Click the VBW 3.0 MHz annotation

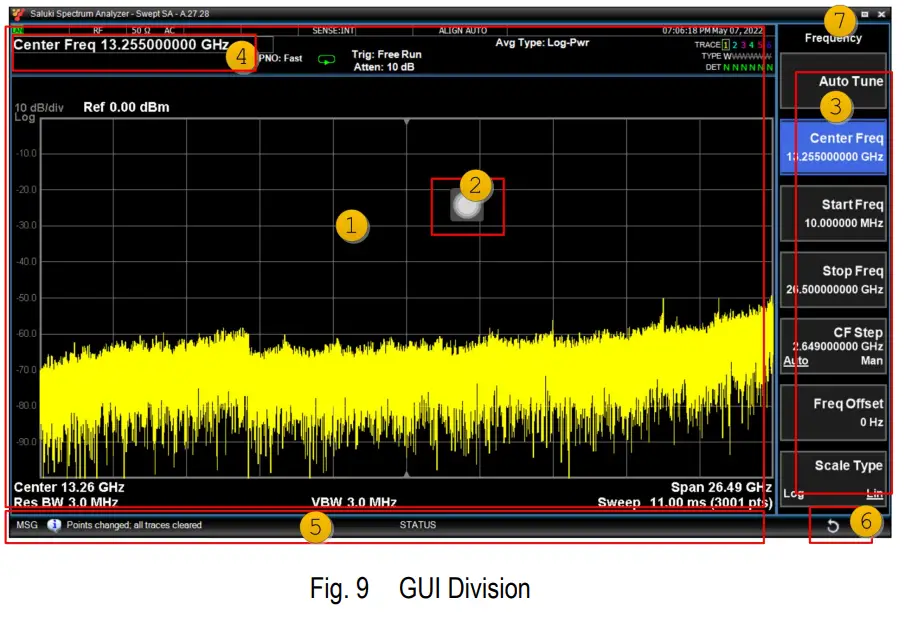(354, 502)
